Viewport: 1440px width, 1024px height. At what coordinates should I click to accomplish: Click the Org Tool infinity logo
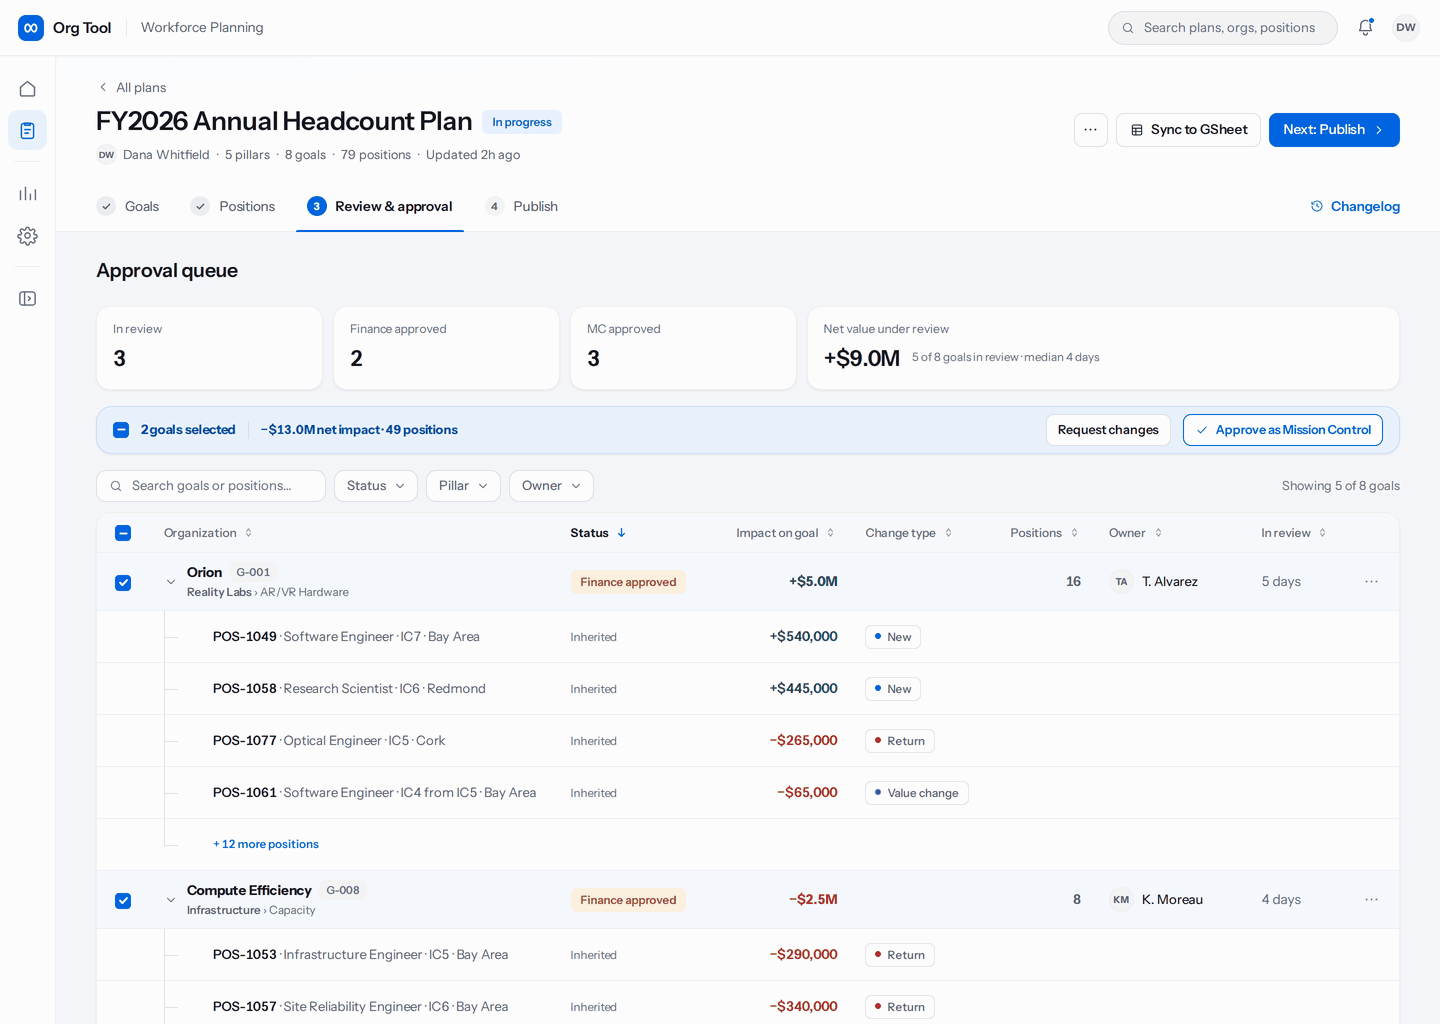31,28
